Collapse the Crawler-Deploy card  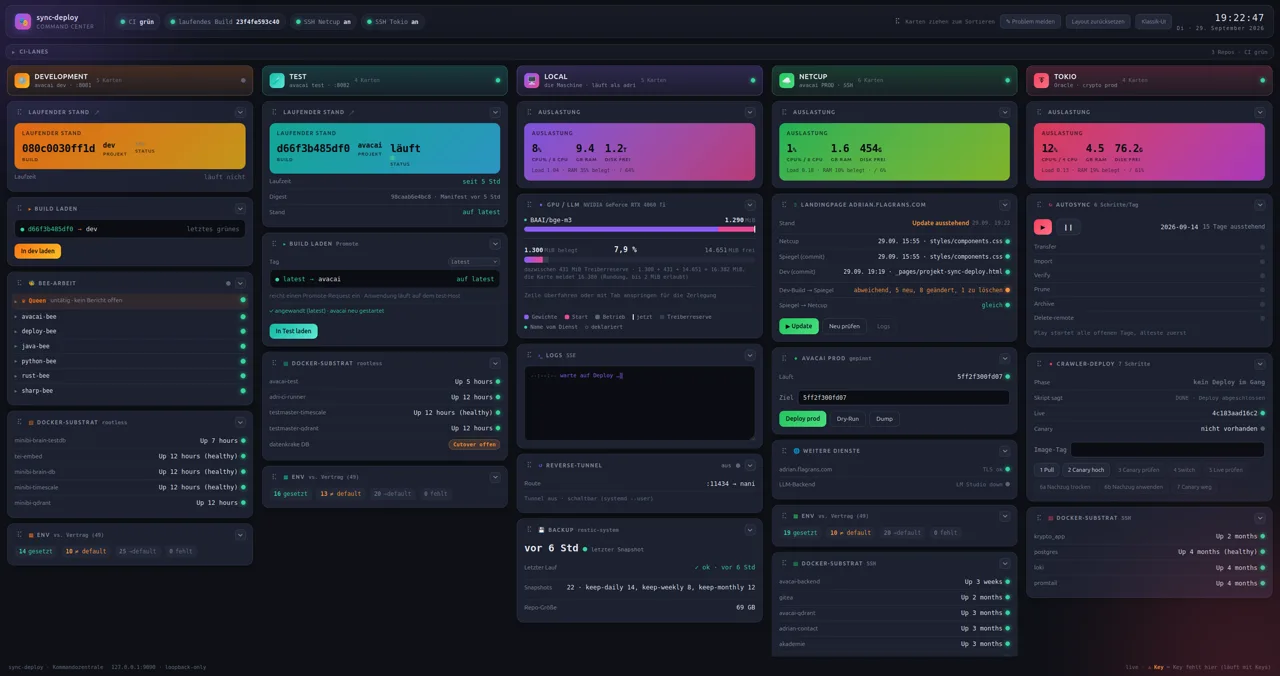pos(1260,363)
